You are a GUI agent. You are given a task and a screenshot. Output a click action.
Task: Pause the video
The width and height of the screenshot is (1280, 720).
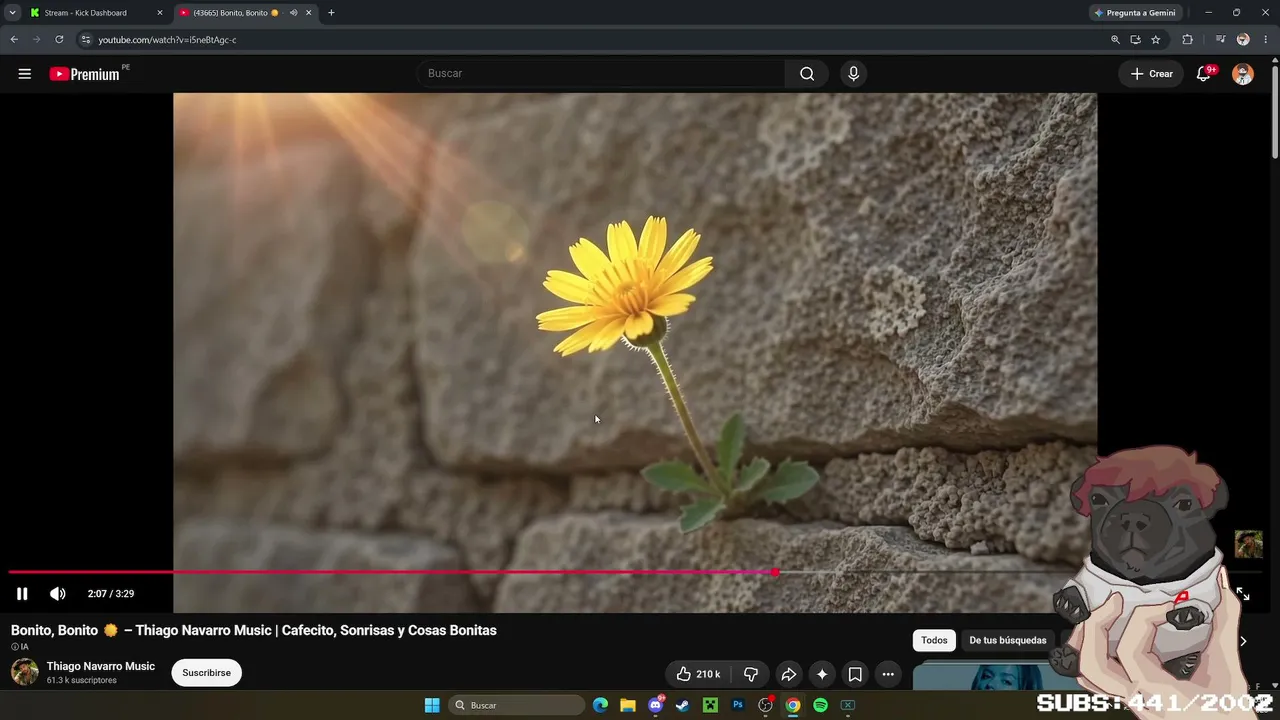(22, 594)
